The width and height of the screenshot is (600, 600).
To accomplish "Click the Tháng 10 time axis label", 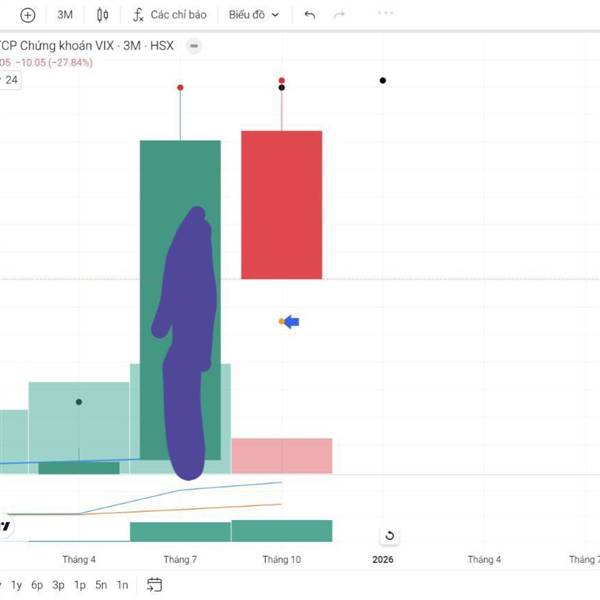I will click(x=282, y=559).
